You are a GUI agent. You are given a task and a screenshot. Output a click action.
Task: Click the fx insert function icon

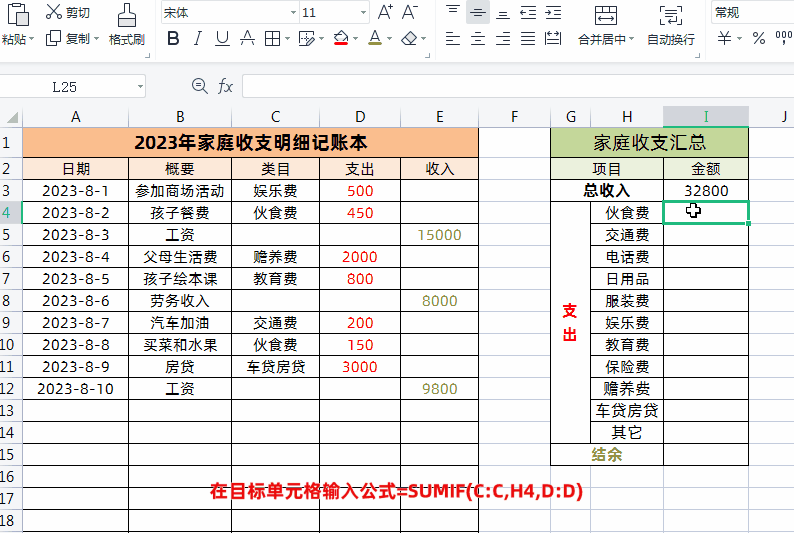coord(225,87)
